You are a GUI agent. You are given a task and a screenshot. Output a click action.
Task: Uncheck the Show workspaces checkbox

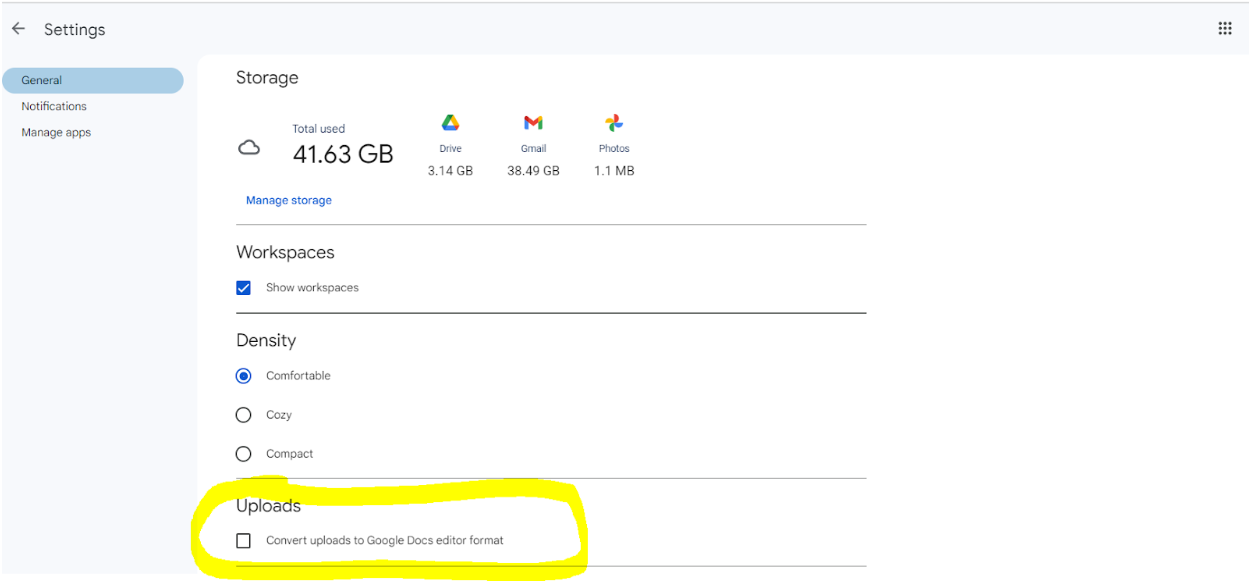tap(243, 288)
